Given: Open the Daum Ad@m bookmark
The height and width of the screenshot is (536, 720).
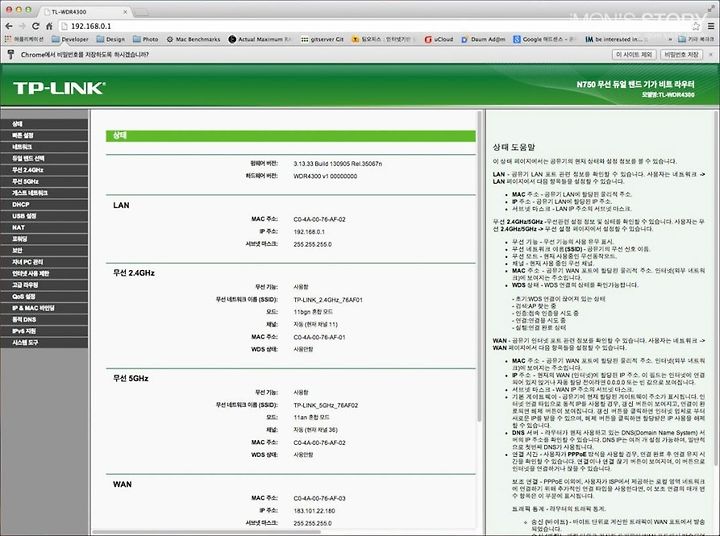Looking at the screenshot, I should click(x=483, y=39).
